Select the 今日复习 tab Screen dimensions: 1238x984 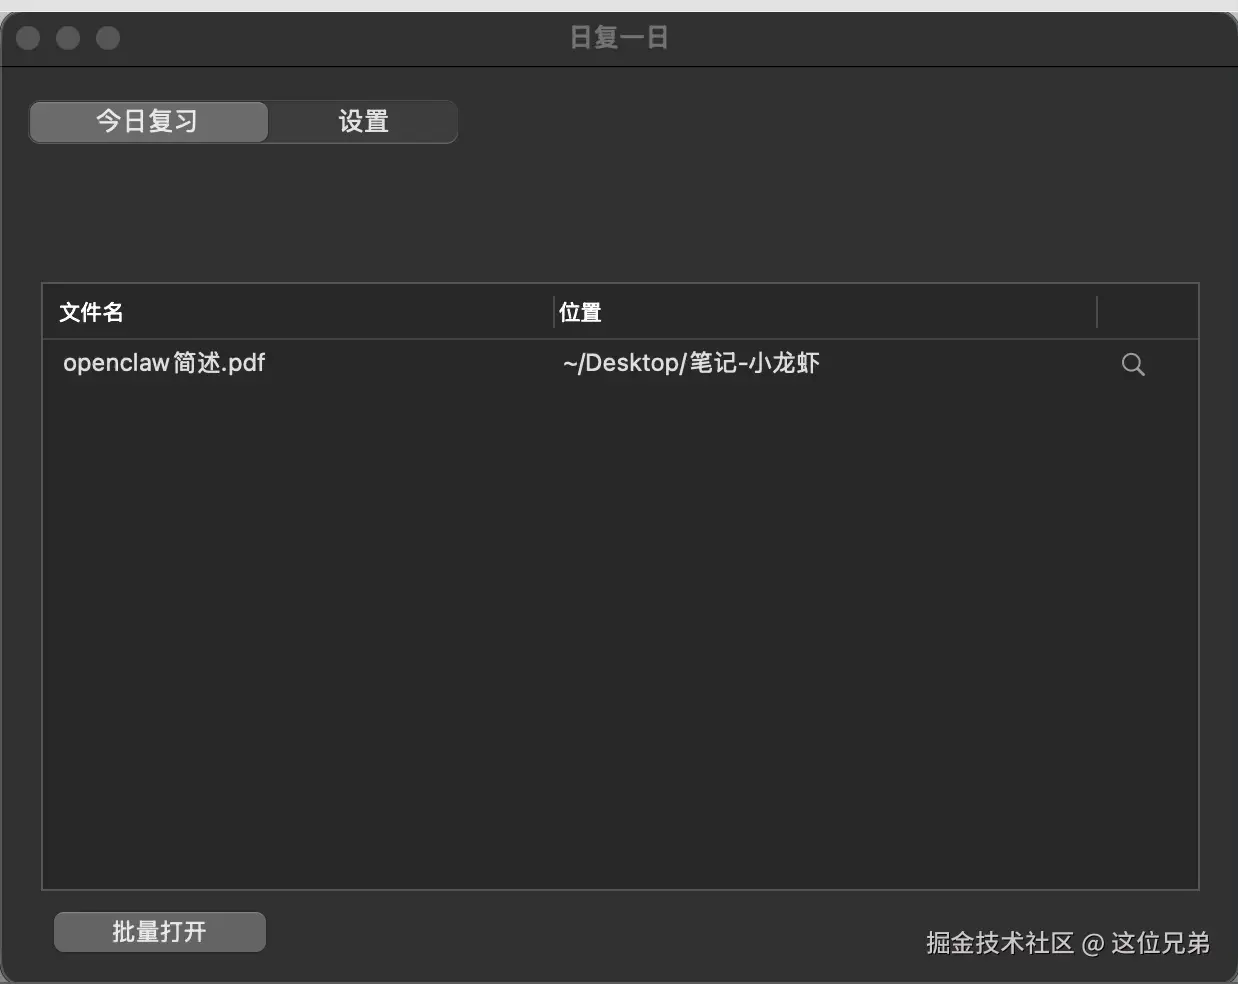point(148,121)
